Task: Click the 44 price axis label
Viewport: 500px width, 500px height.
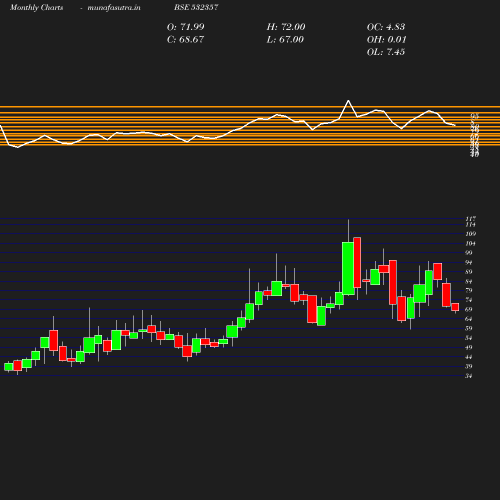Action: tap(469, 357)
